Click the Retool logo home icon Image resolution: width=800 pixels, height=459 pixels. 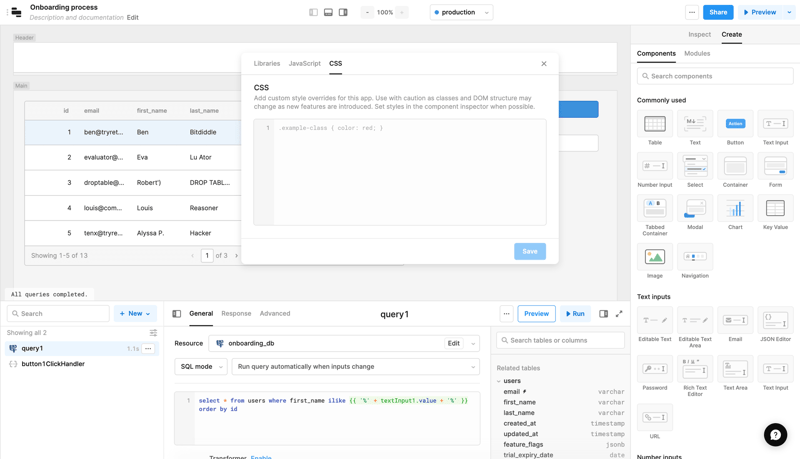click(x=17, y=12)
